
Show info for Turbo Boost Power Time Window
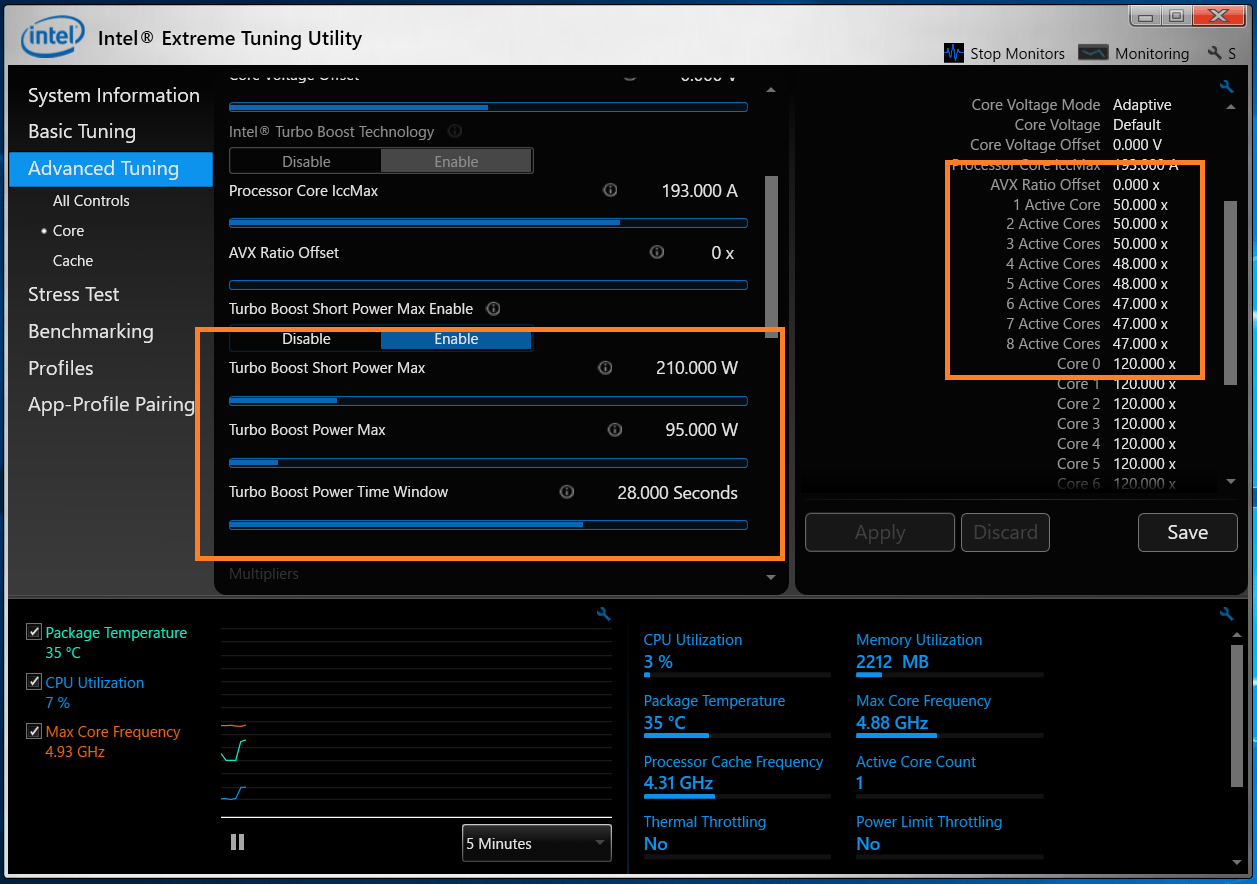[567, 492]
